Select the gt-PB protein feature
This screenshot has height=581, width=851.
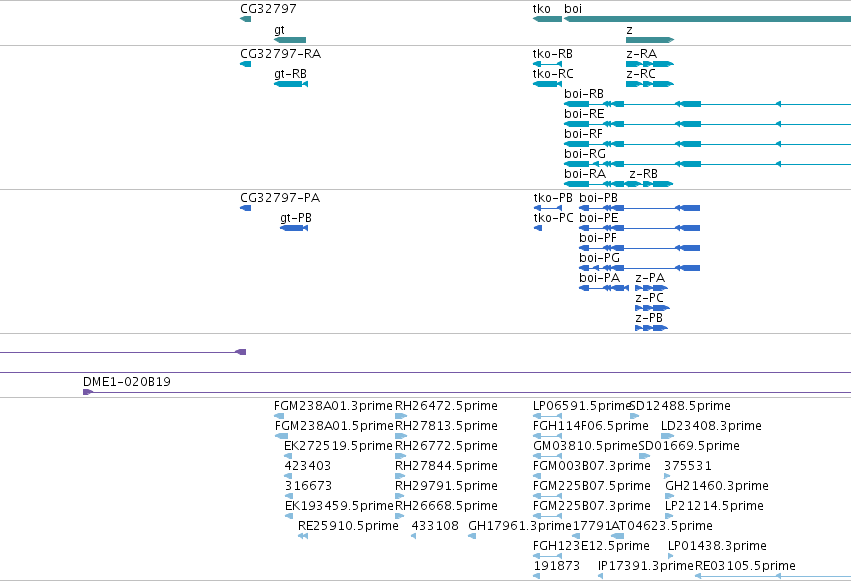(x=294, y=228)
